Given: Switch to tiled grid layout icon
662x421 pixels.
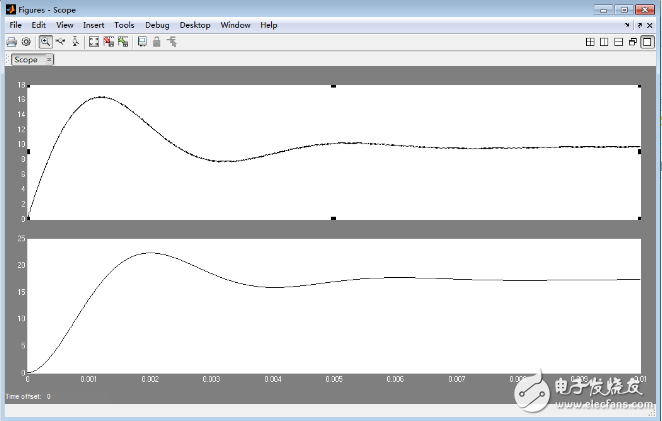Looking at the screenshot, I should (x=590, y=42).
